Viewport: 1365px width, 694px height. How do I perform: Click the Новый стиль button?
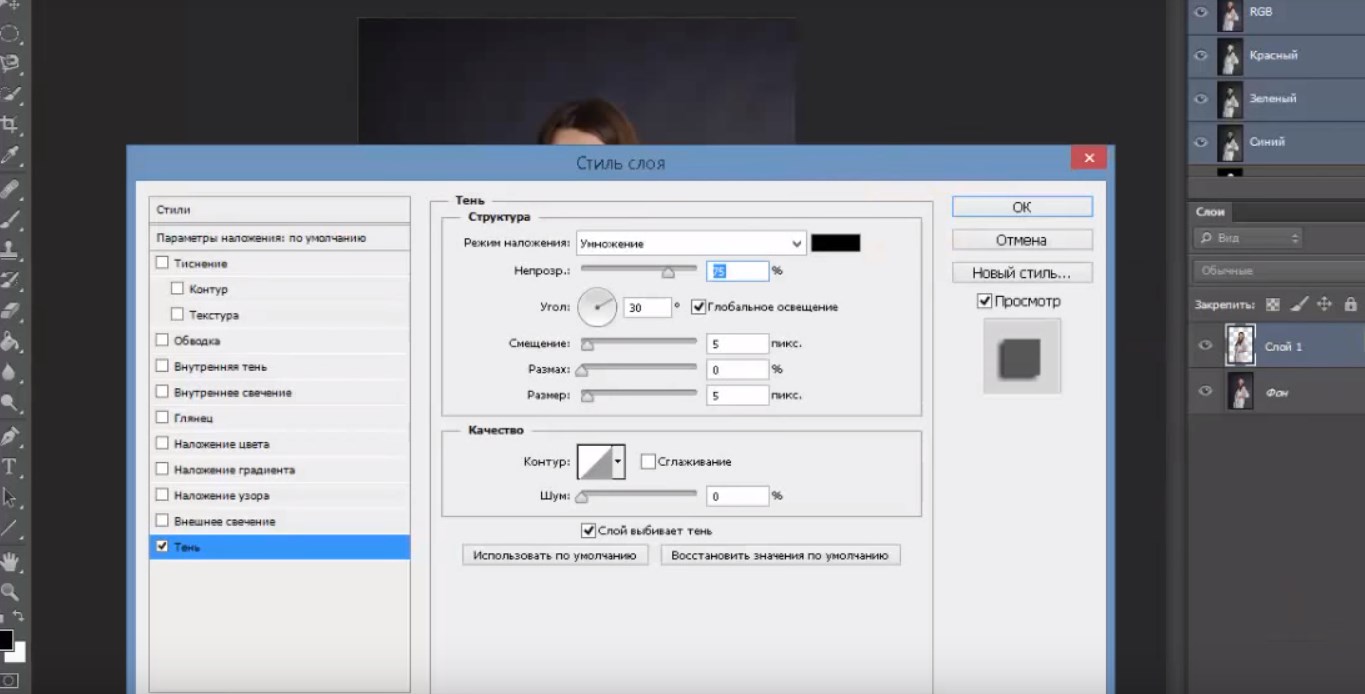click(x=1021, y=273)
